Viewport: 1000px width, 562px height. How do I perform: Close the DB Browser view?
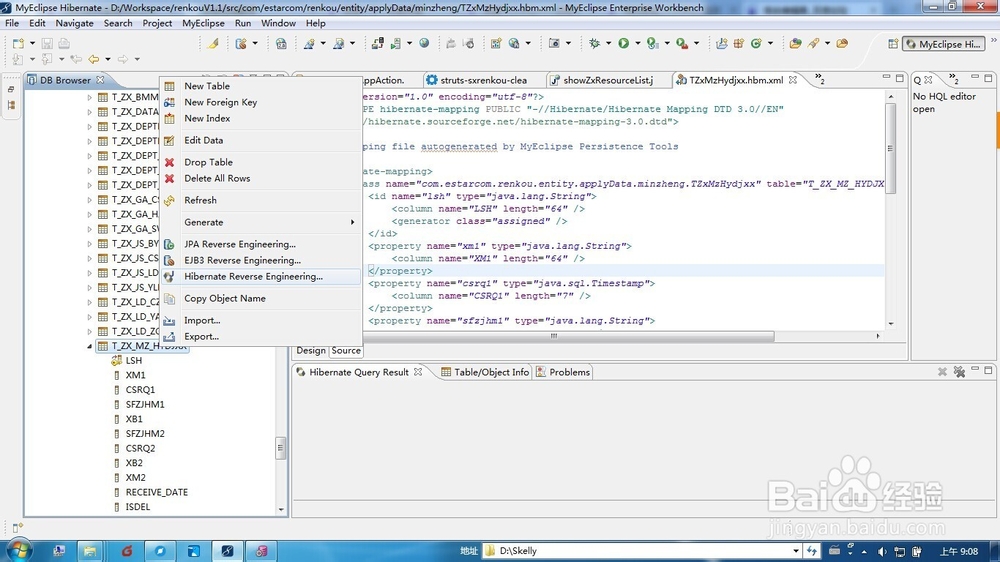tap(100, 80)
